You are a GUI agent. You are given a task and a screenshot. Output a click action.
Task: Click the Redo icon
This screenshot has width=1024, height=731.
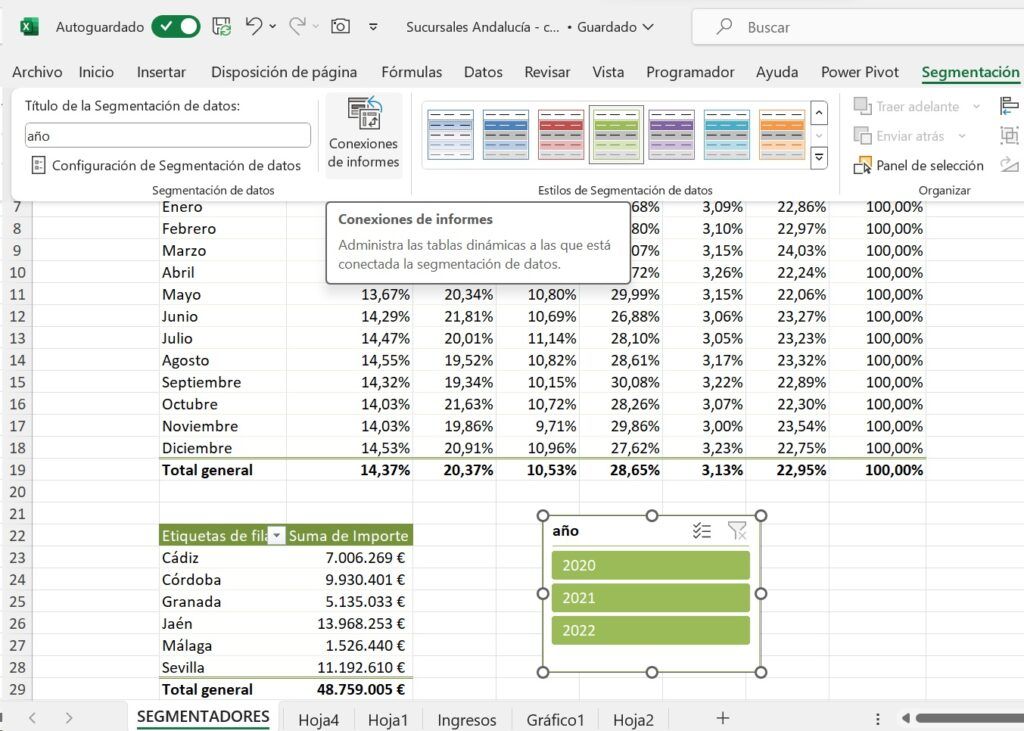click(297, 26)
